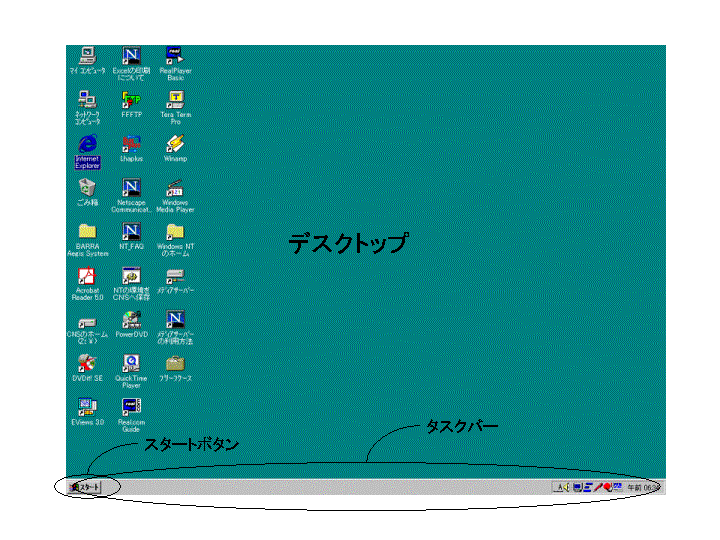Open the Briefcase (ブリーフケース) icon
This screenshot has width=720, height=540.
coord(175,363)
